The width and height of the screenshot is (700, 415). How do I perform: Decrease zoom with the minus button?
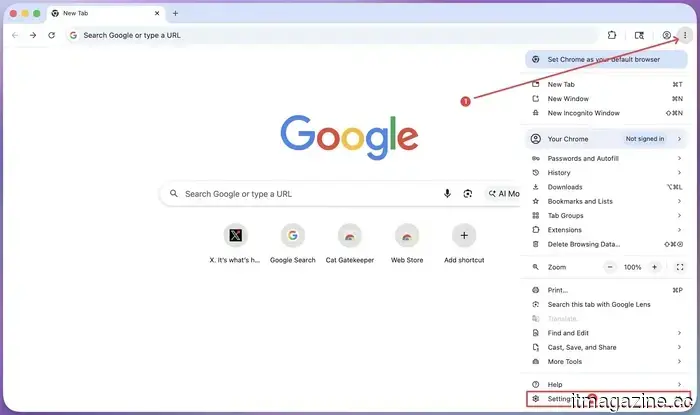click(610, 267)
